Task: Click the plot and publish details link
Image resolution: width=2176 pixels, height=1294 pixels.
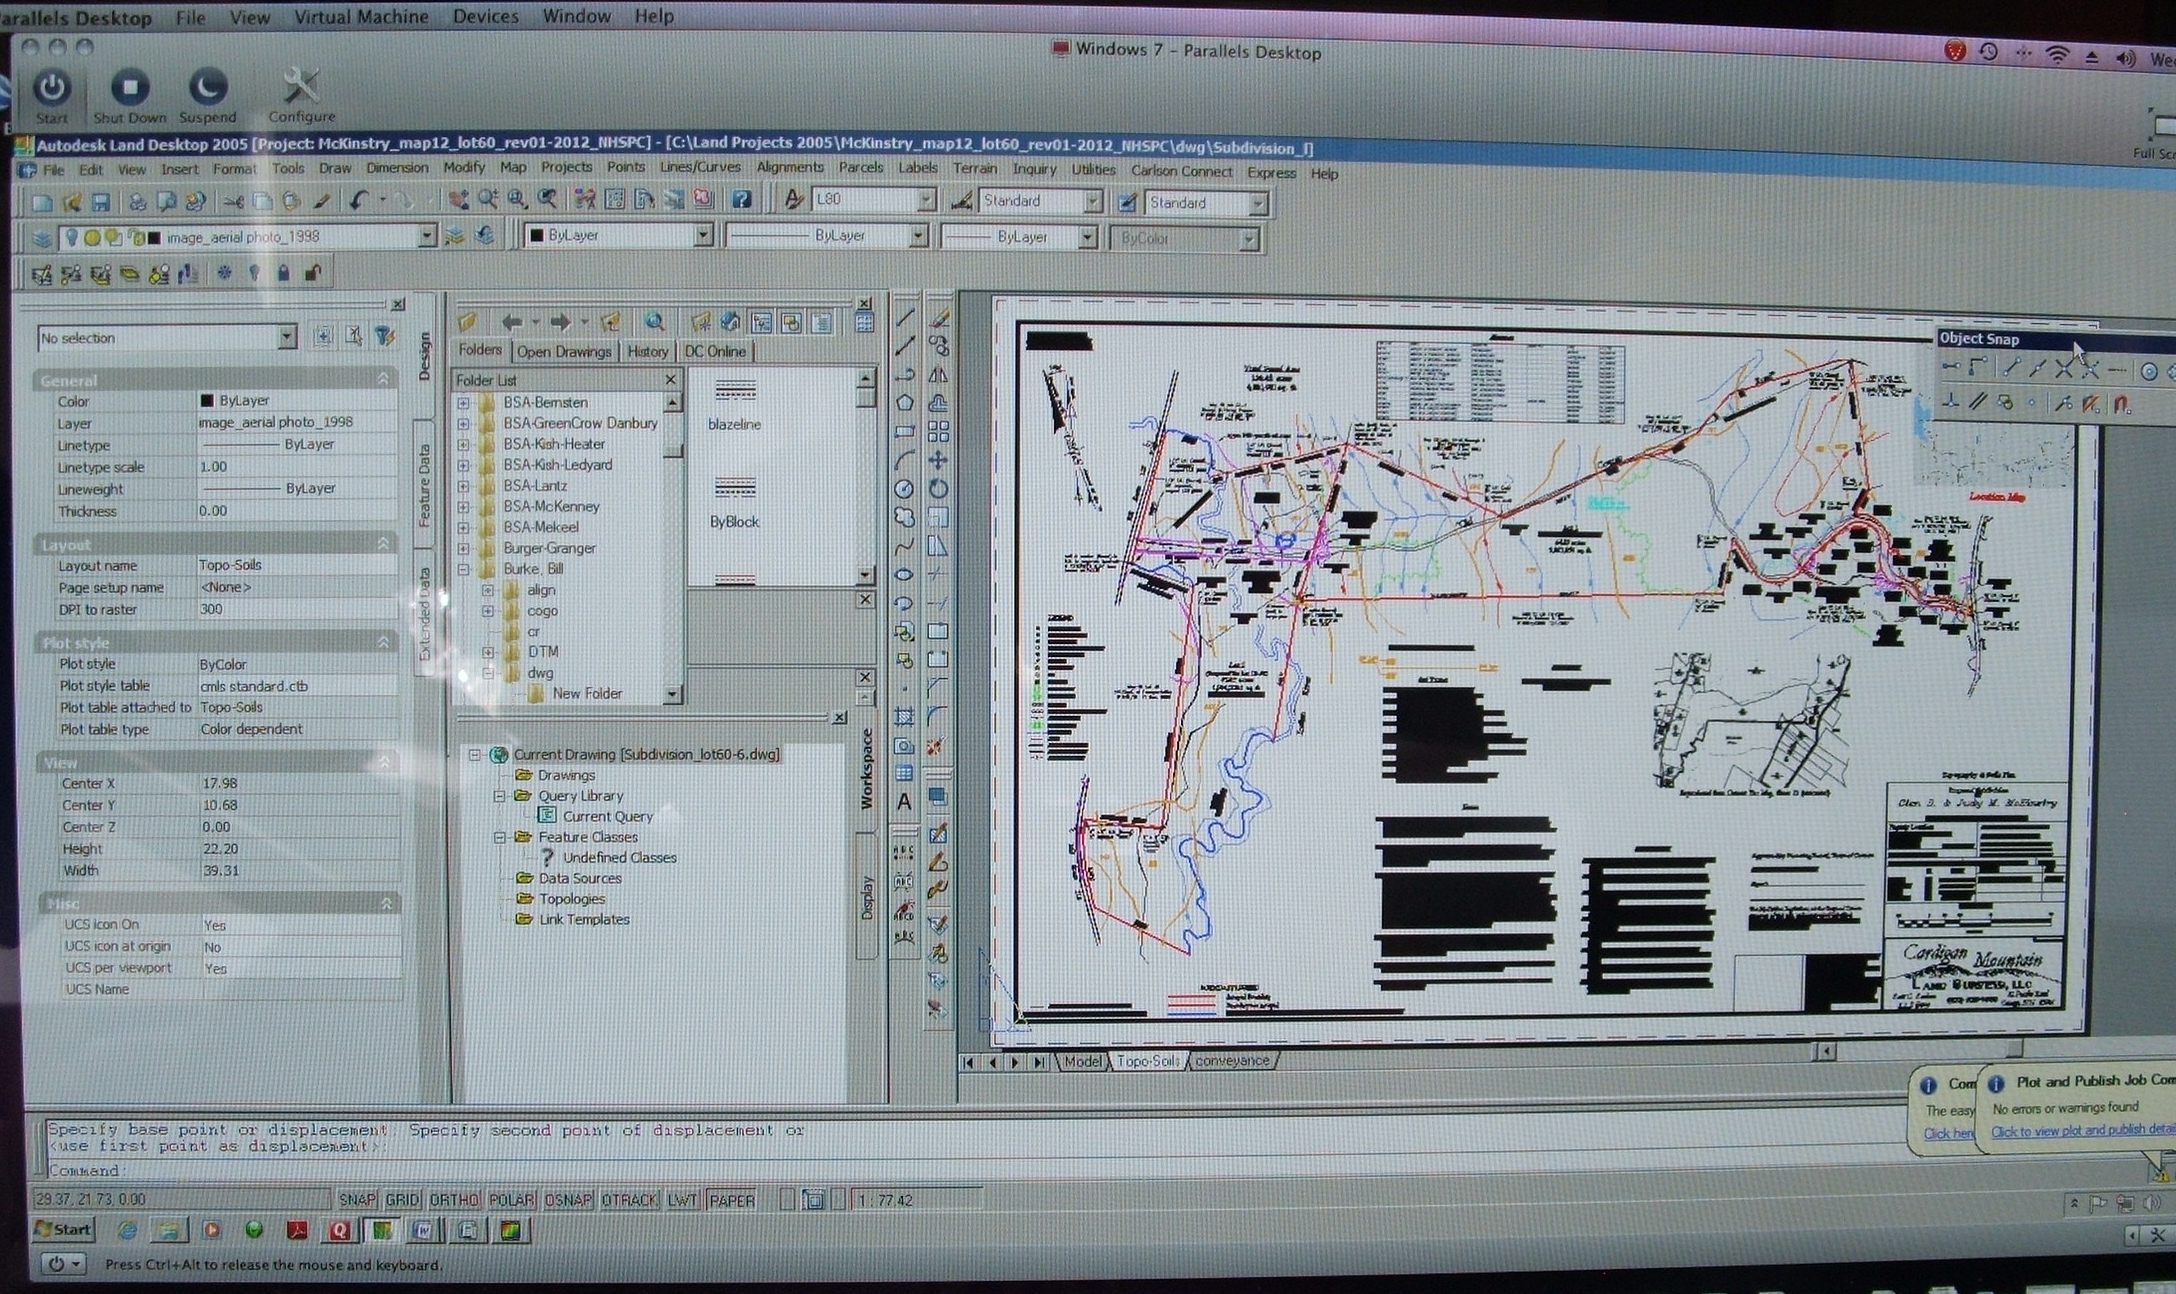Action: click(x=2080, y=1131)
